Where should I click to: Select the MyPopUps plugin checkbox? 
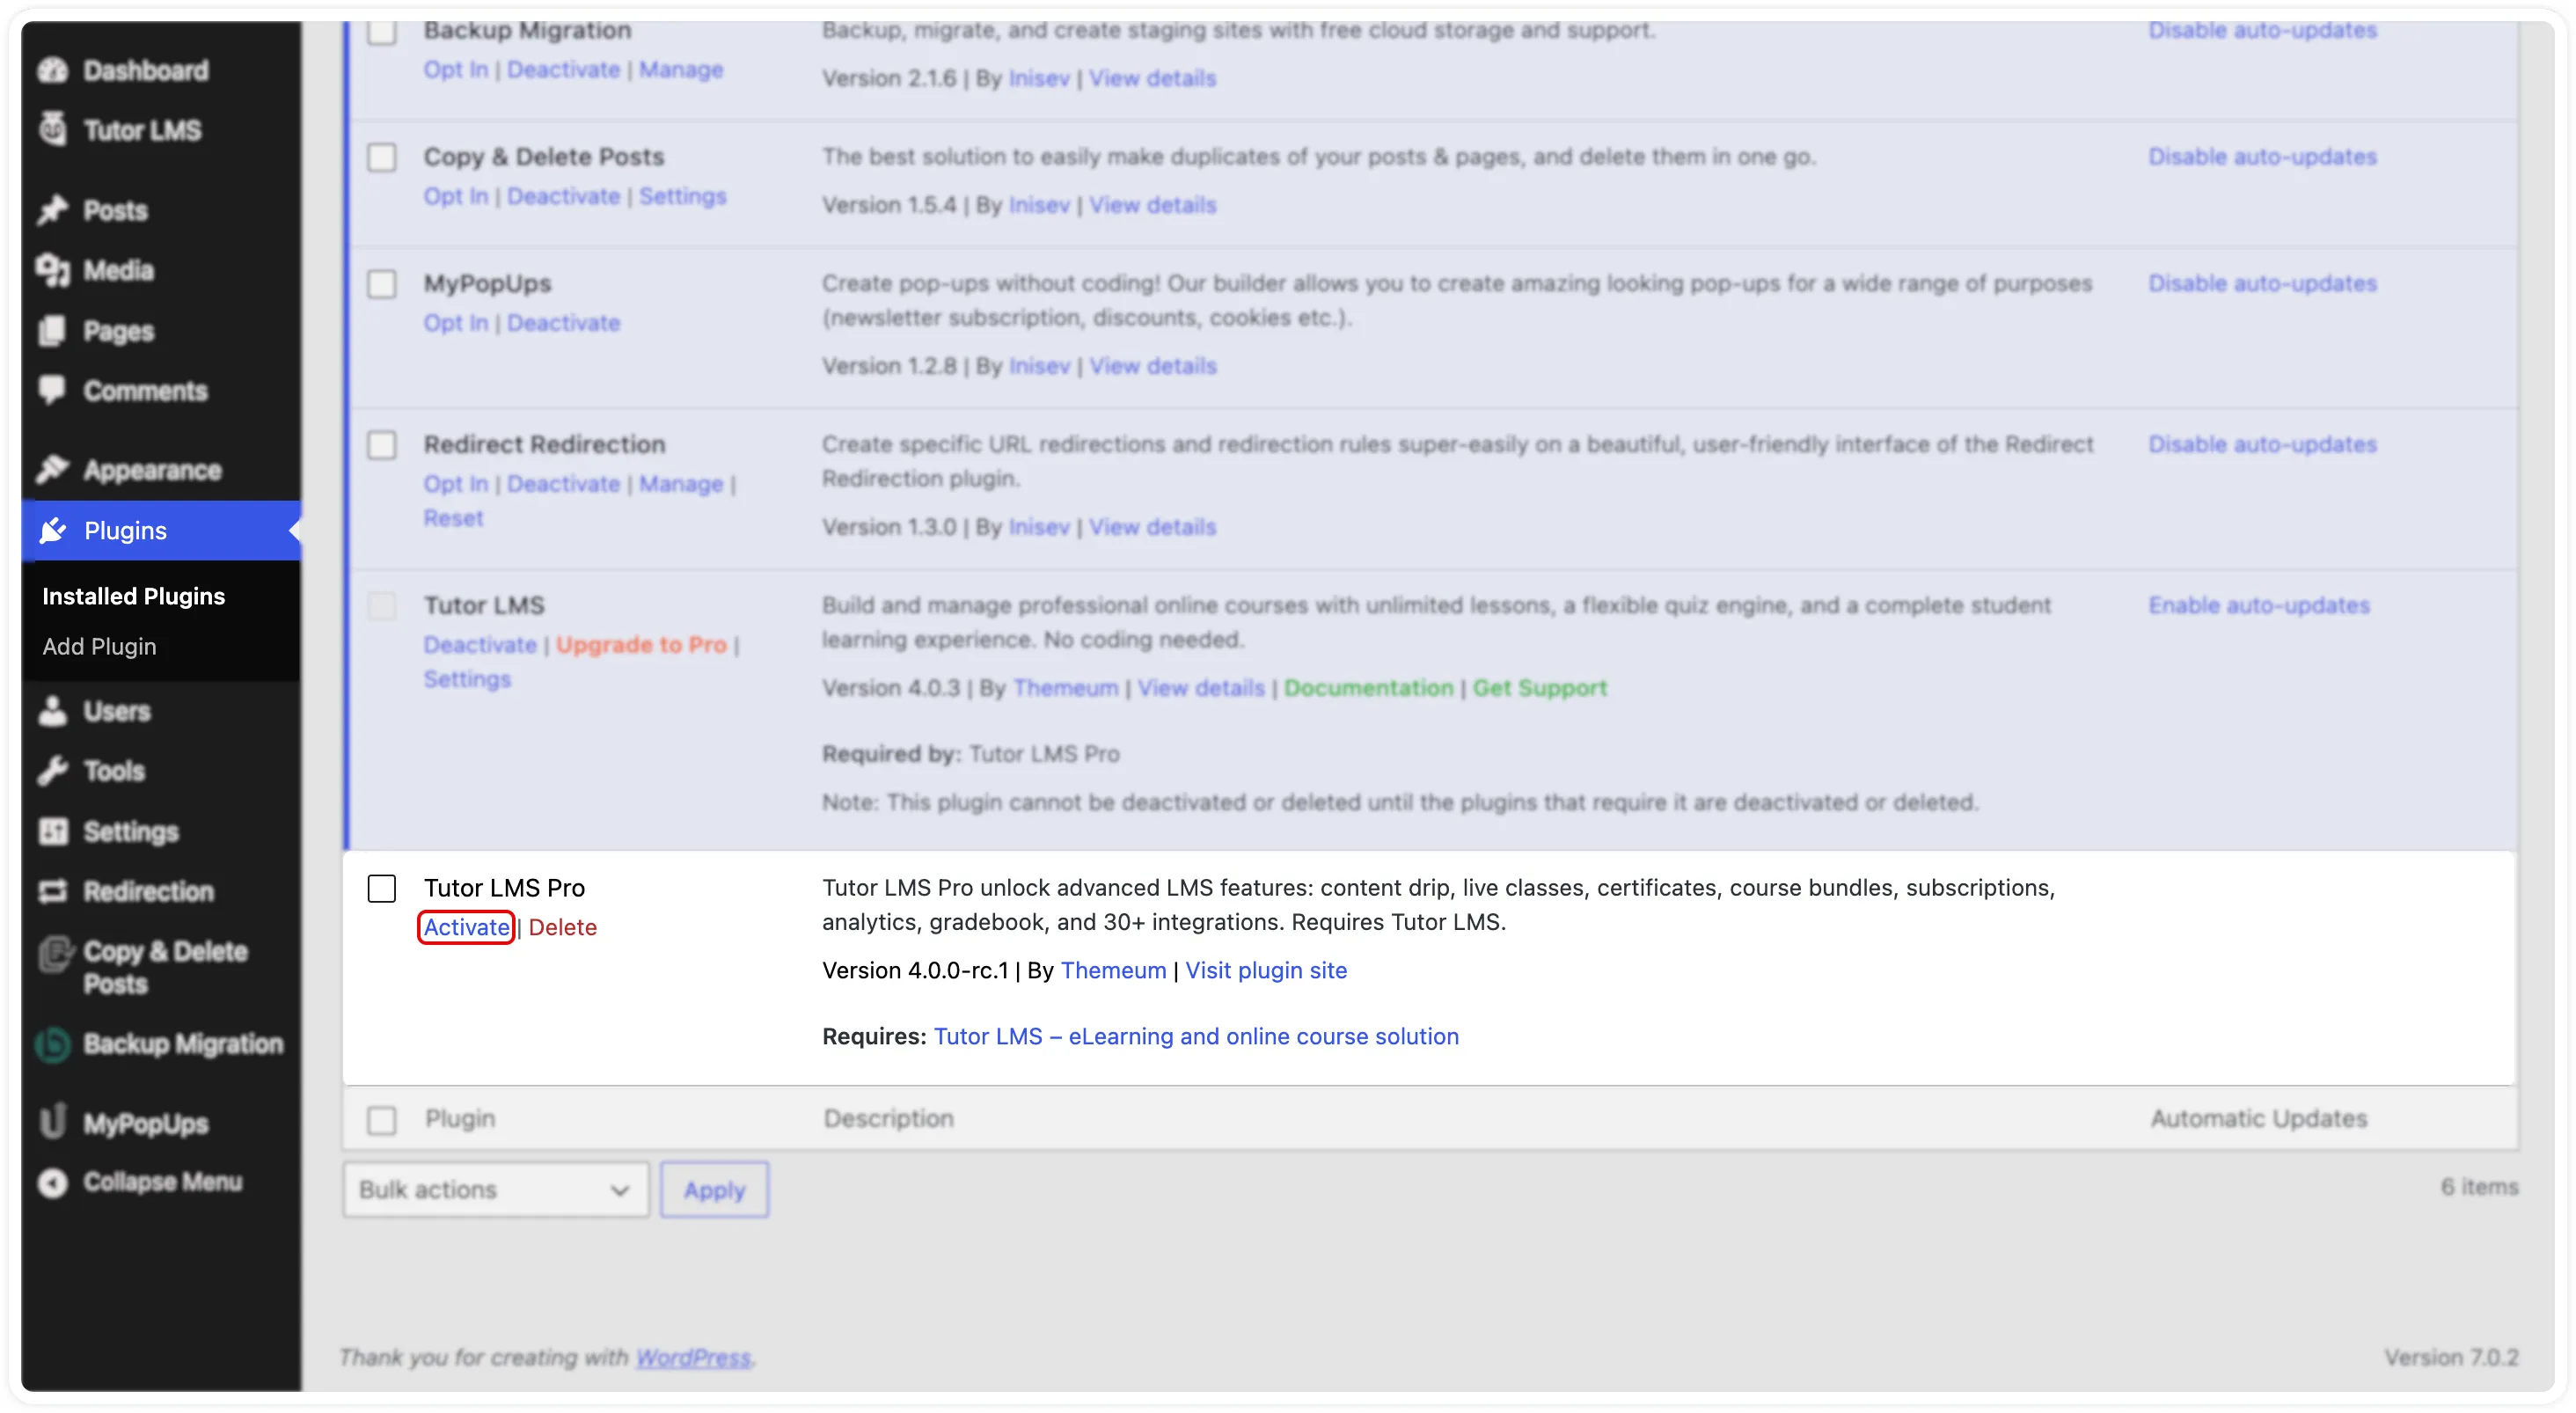381,284
